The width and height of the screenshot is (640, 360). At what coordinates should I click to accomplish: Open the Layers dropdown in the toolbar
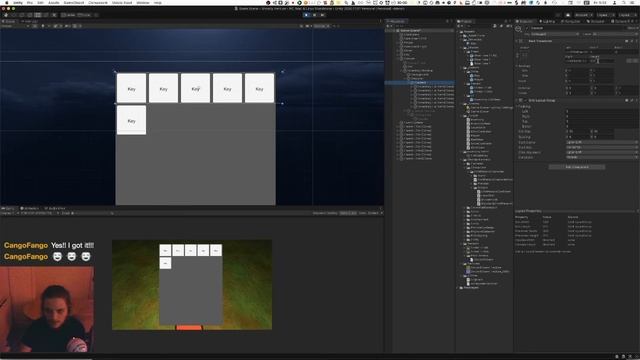(x=605, y=15)
